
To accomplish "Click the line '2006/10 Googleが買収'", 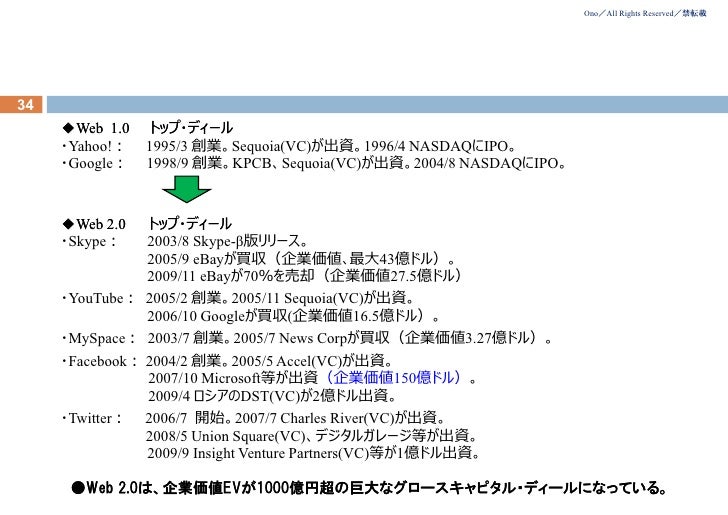I will [x=293, y=316].
